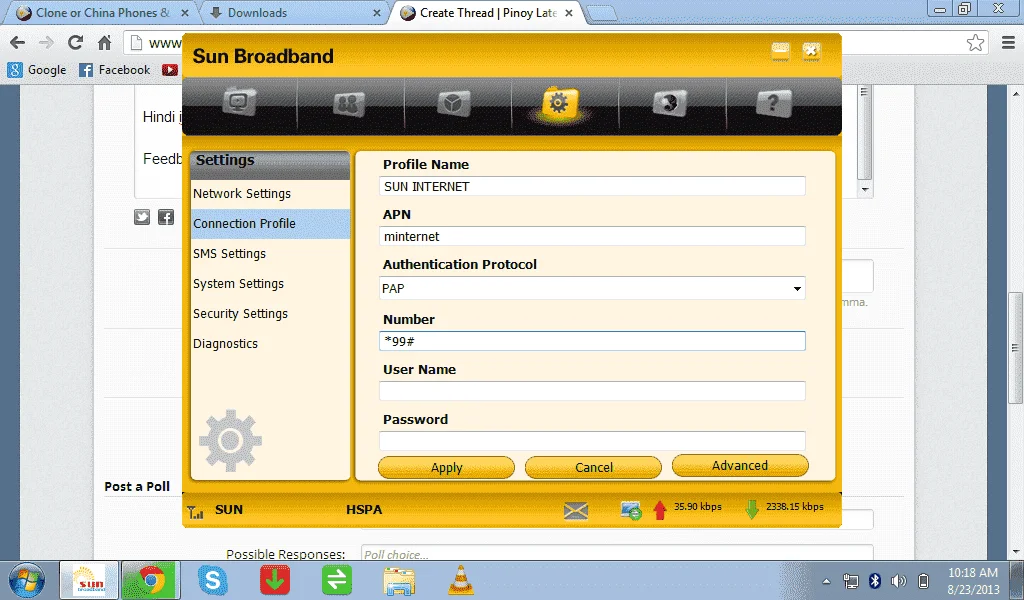Click the Advanced button
1024x600 pixels.
(x=740, y=466)
